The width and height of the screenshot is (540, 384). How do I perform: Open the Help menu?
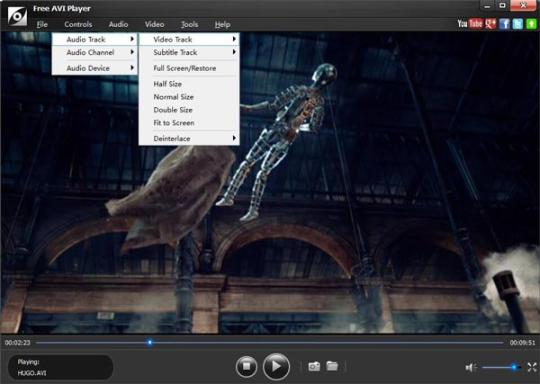tap(222, 24)
